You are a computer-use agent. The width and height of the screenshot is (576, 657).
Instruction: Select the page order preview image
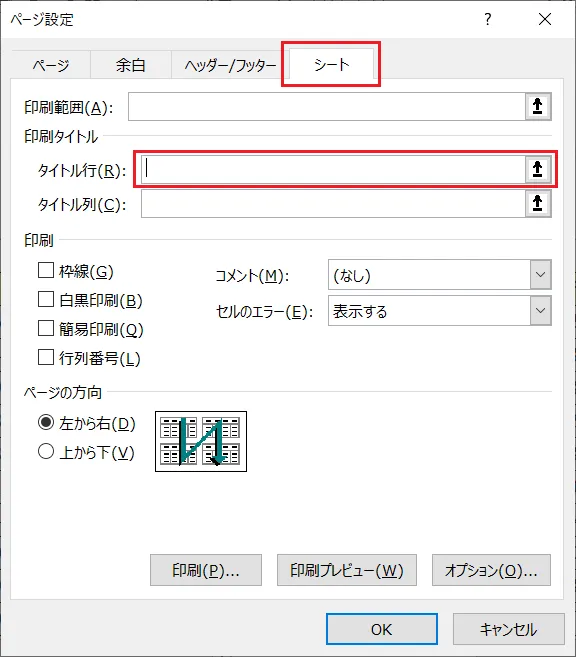pos(201,441)
